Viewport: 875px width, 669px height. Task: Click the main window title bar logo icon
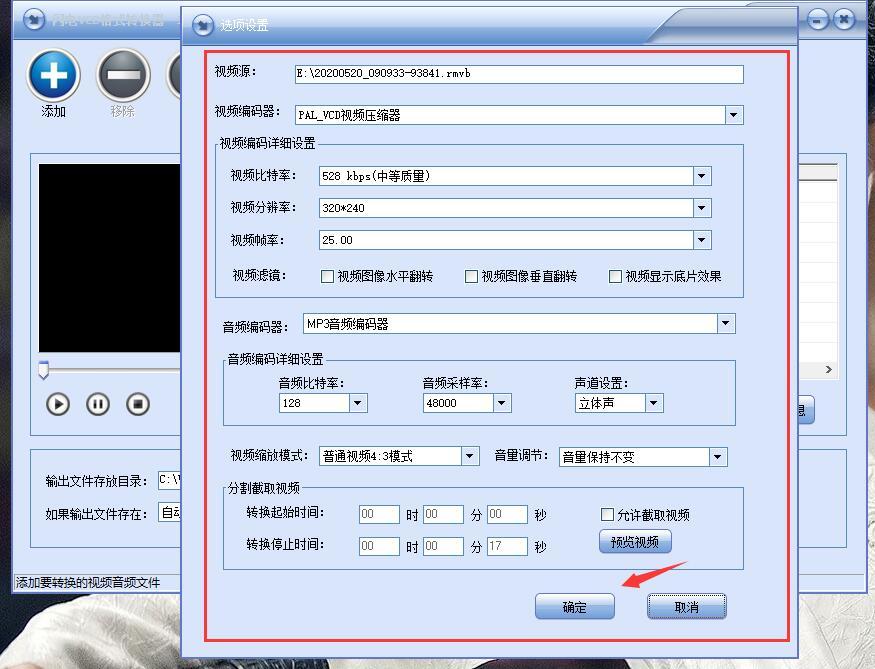pyautogui.click(x=33, y=21)
